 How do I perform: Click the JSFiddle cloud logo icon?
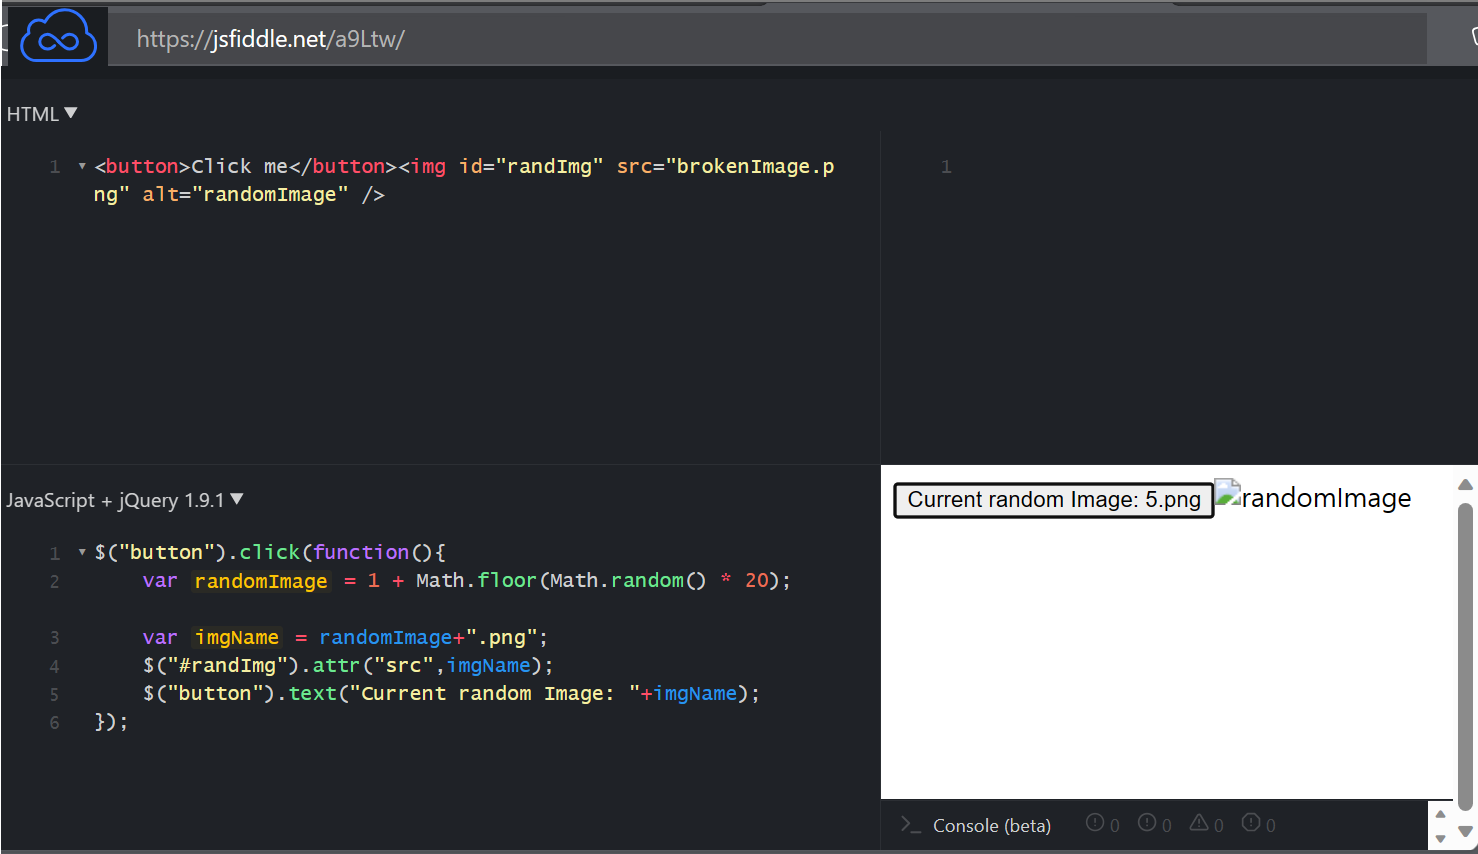point(58,38)
